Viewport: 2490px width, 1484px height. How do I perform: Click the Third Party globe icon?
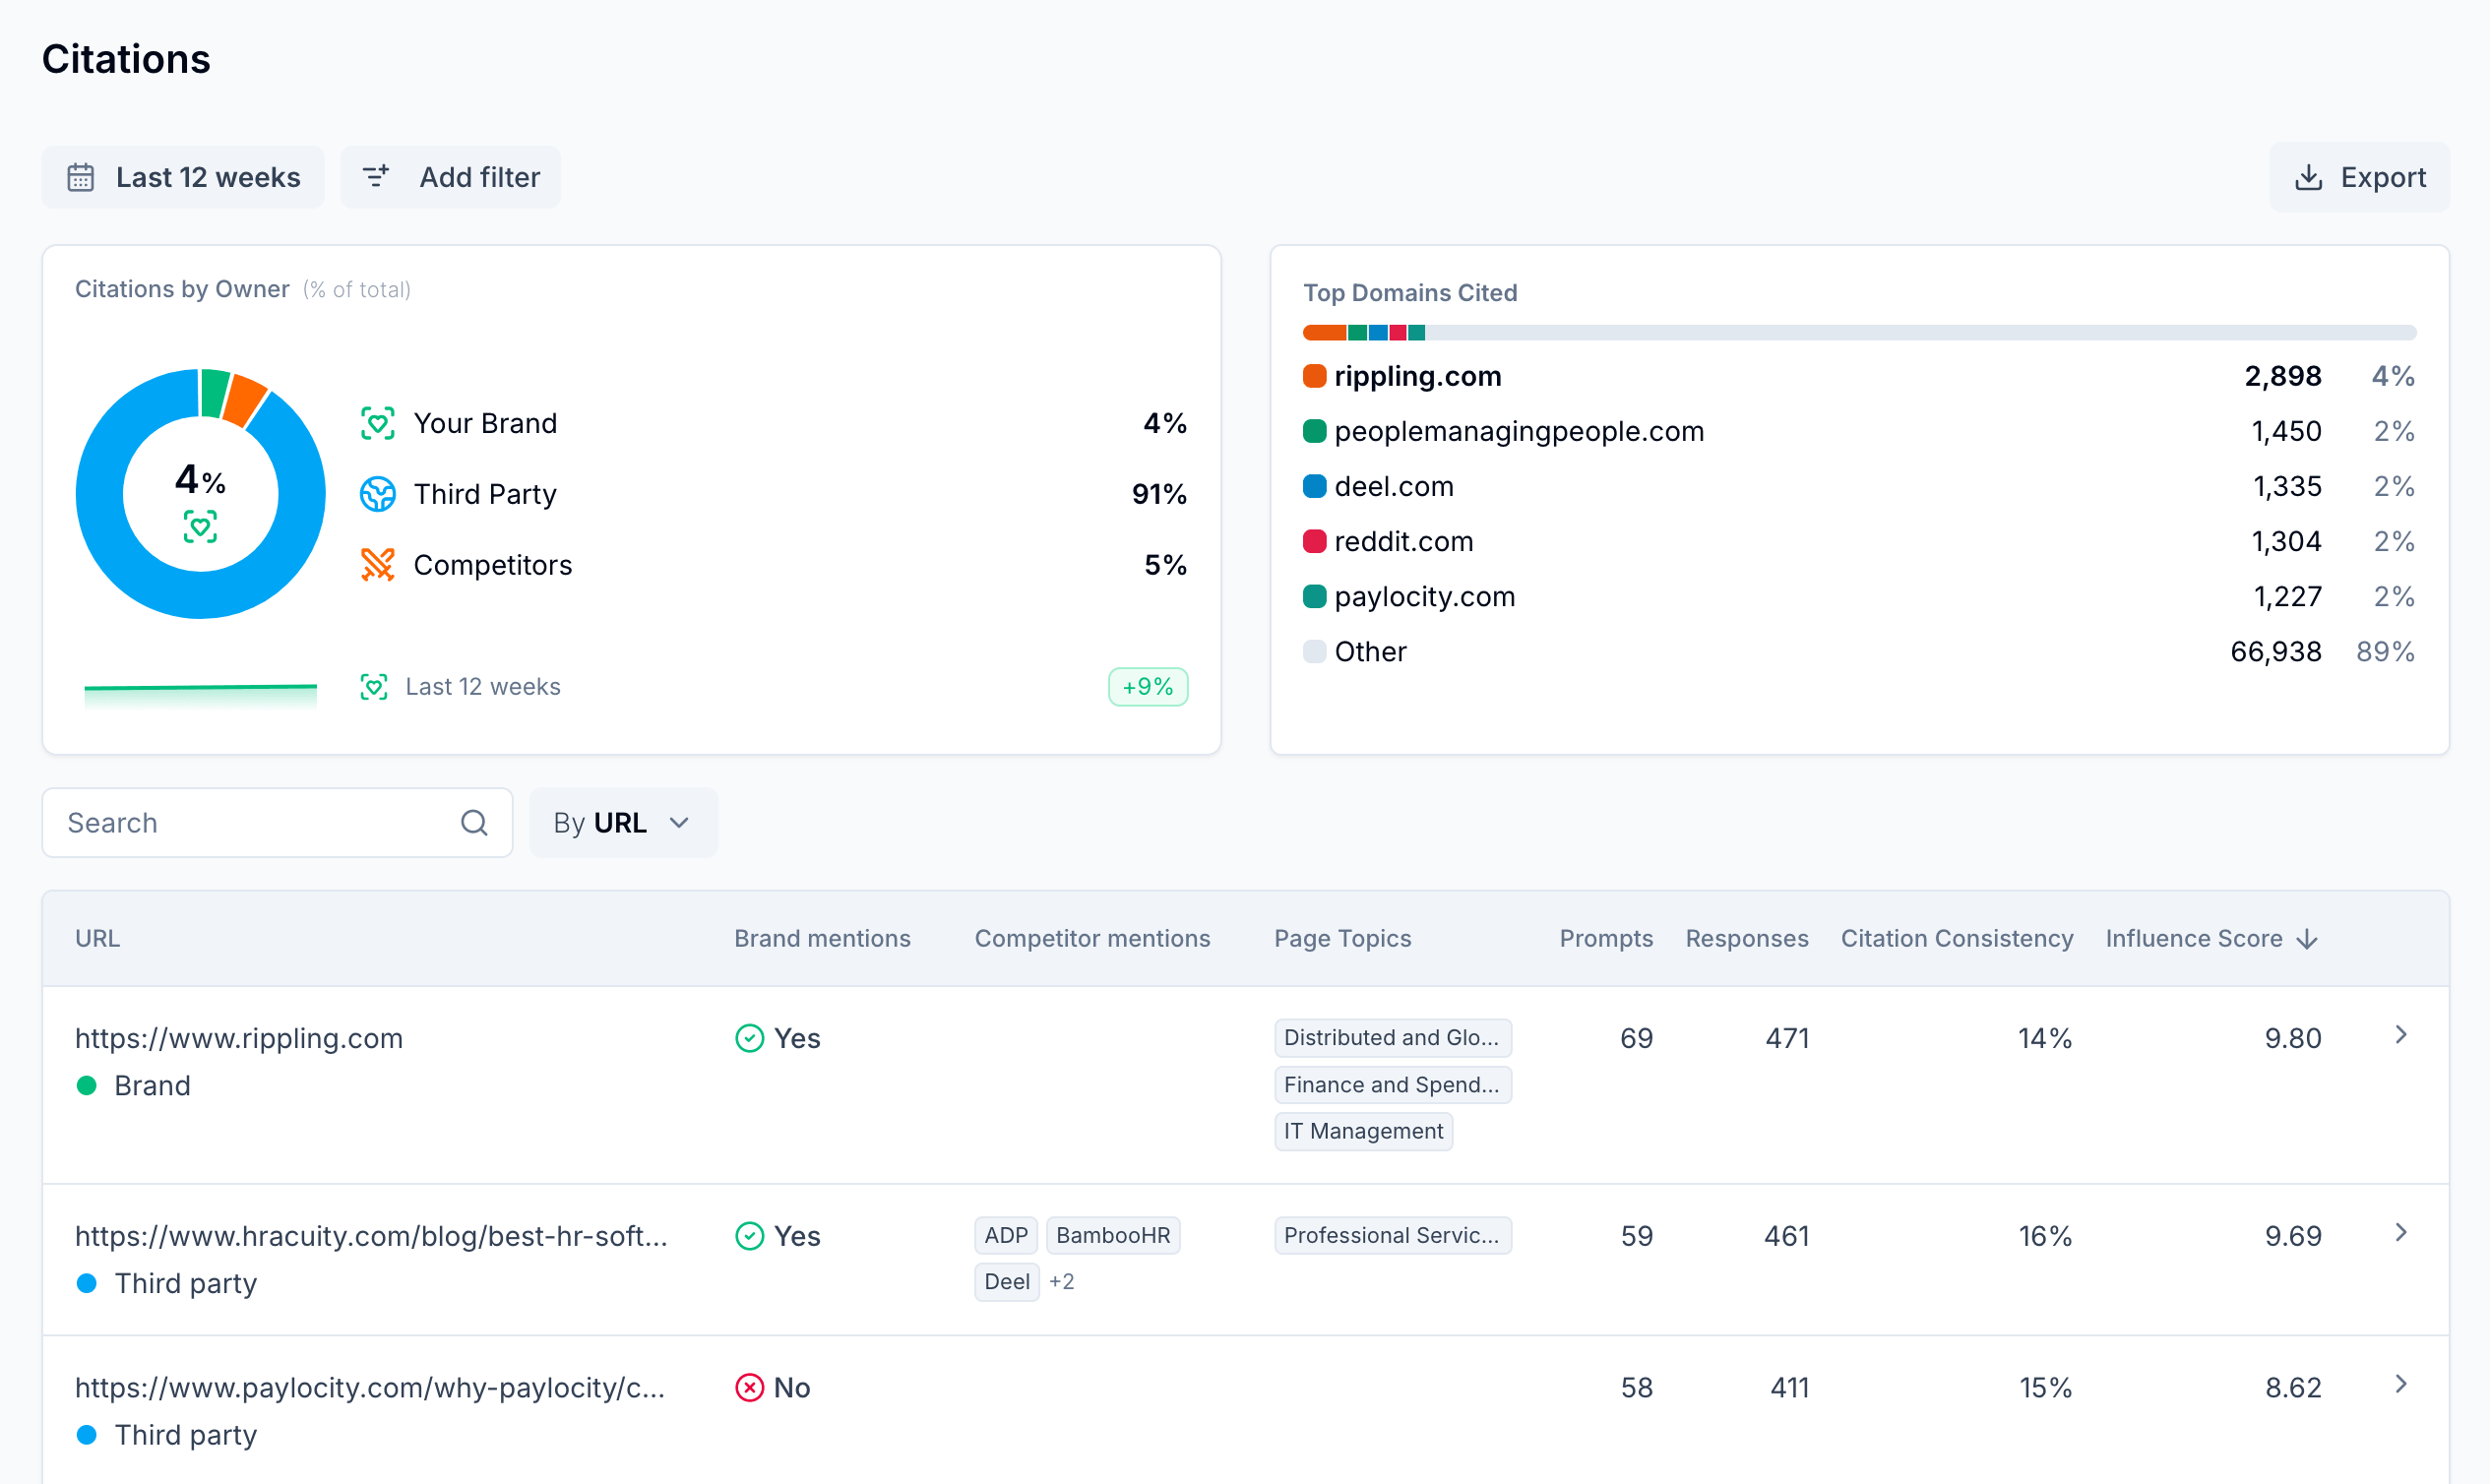pyautogui.click(x=377, y=494)
